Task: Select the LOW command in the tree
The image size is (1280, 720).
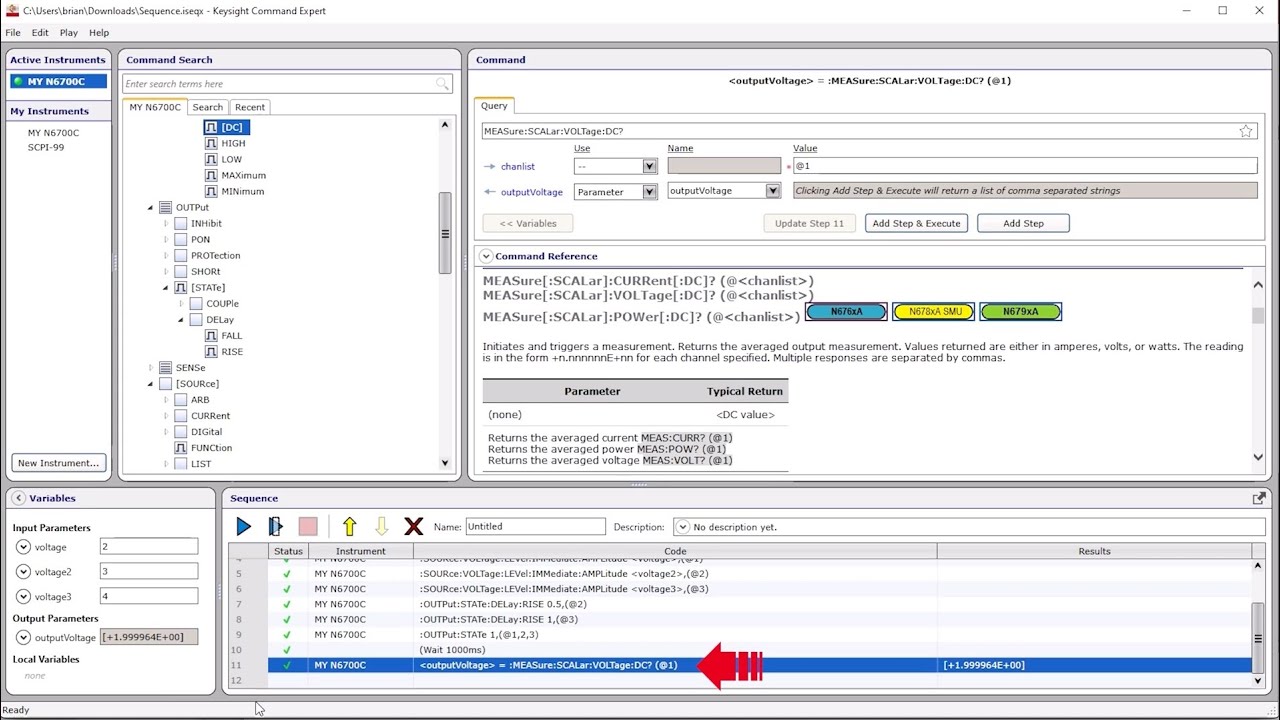Action: tap(224, 159)
